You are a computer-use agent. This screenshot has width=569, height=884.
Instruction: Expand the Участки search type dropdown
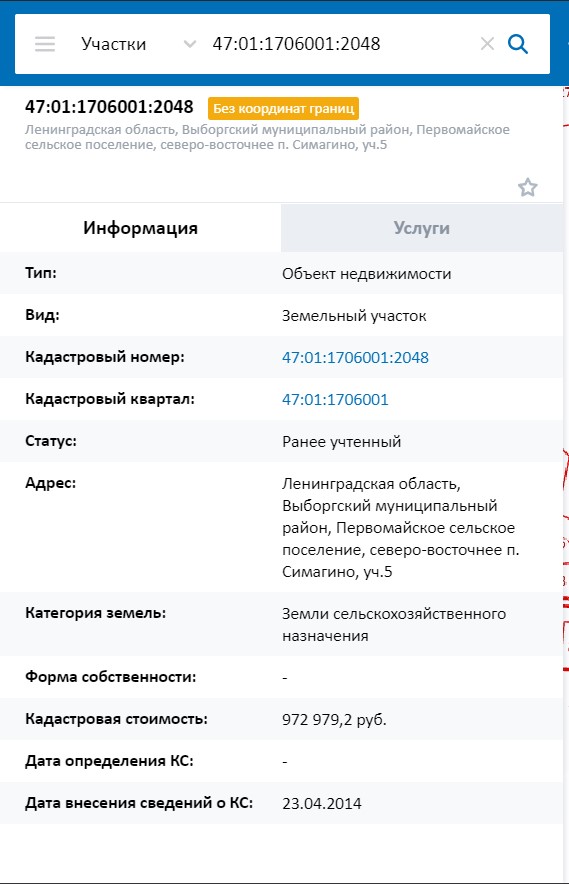point(138,44)
